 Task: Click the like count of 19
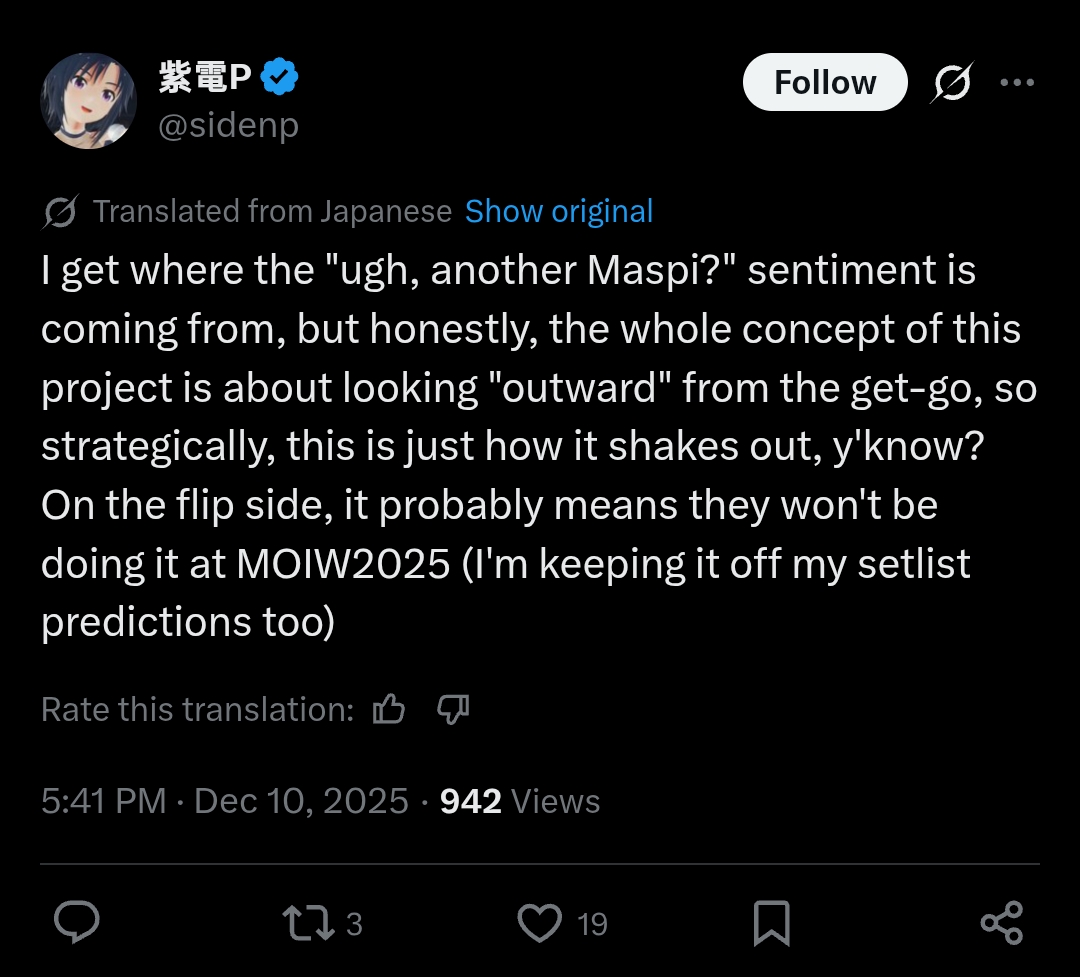click(x=592, y=924)
